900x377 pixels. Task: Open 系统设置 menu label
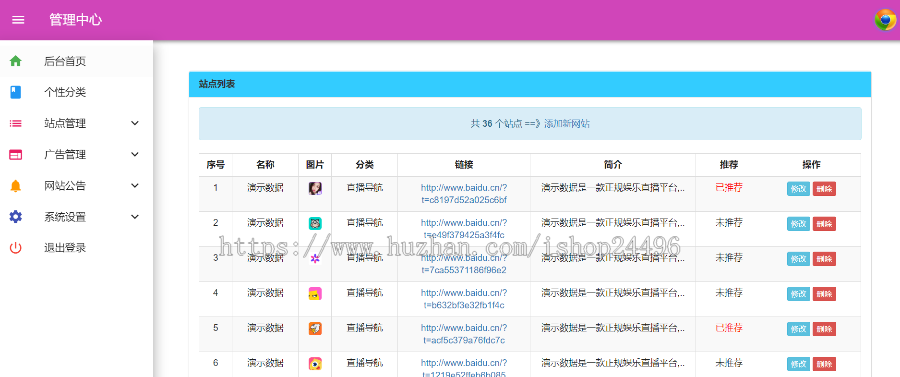tap(65, 216)
